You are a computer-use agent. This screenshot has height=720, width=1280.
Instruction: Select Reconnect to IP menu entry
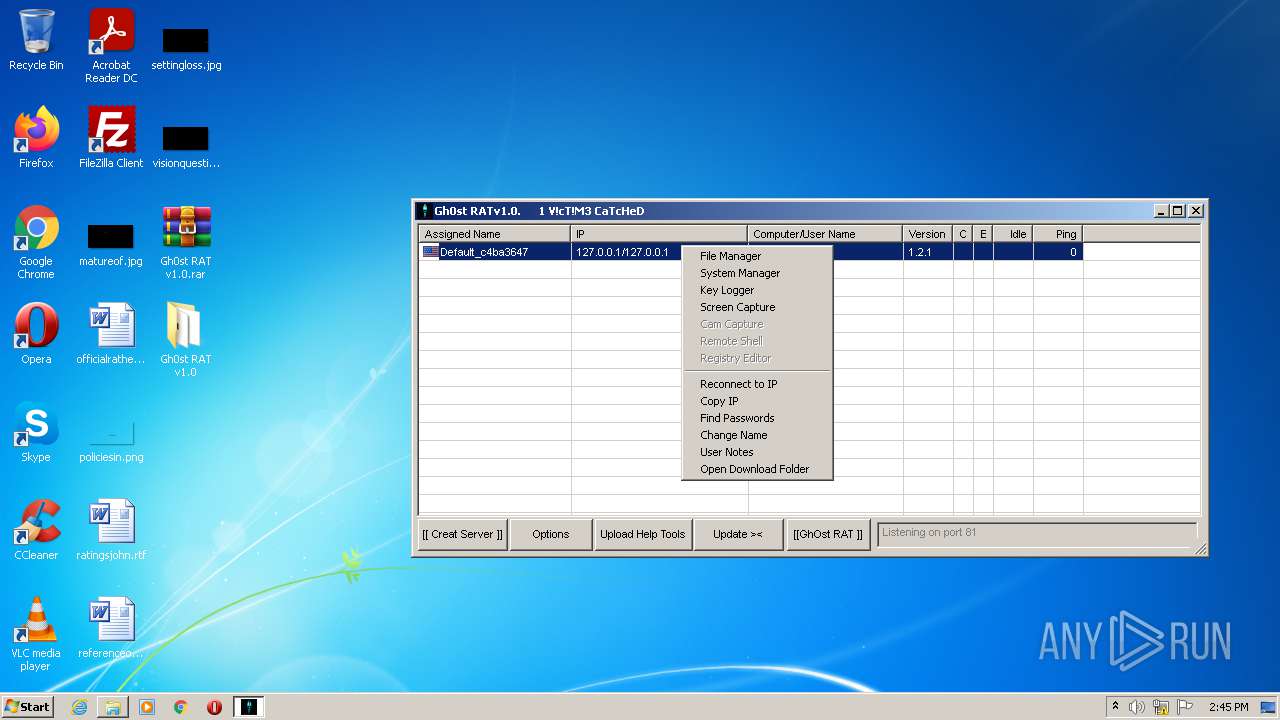click(x=757, y=384)
